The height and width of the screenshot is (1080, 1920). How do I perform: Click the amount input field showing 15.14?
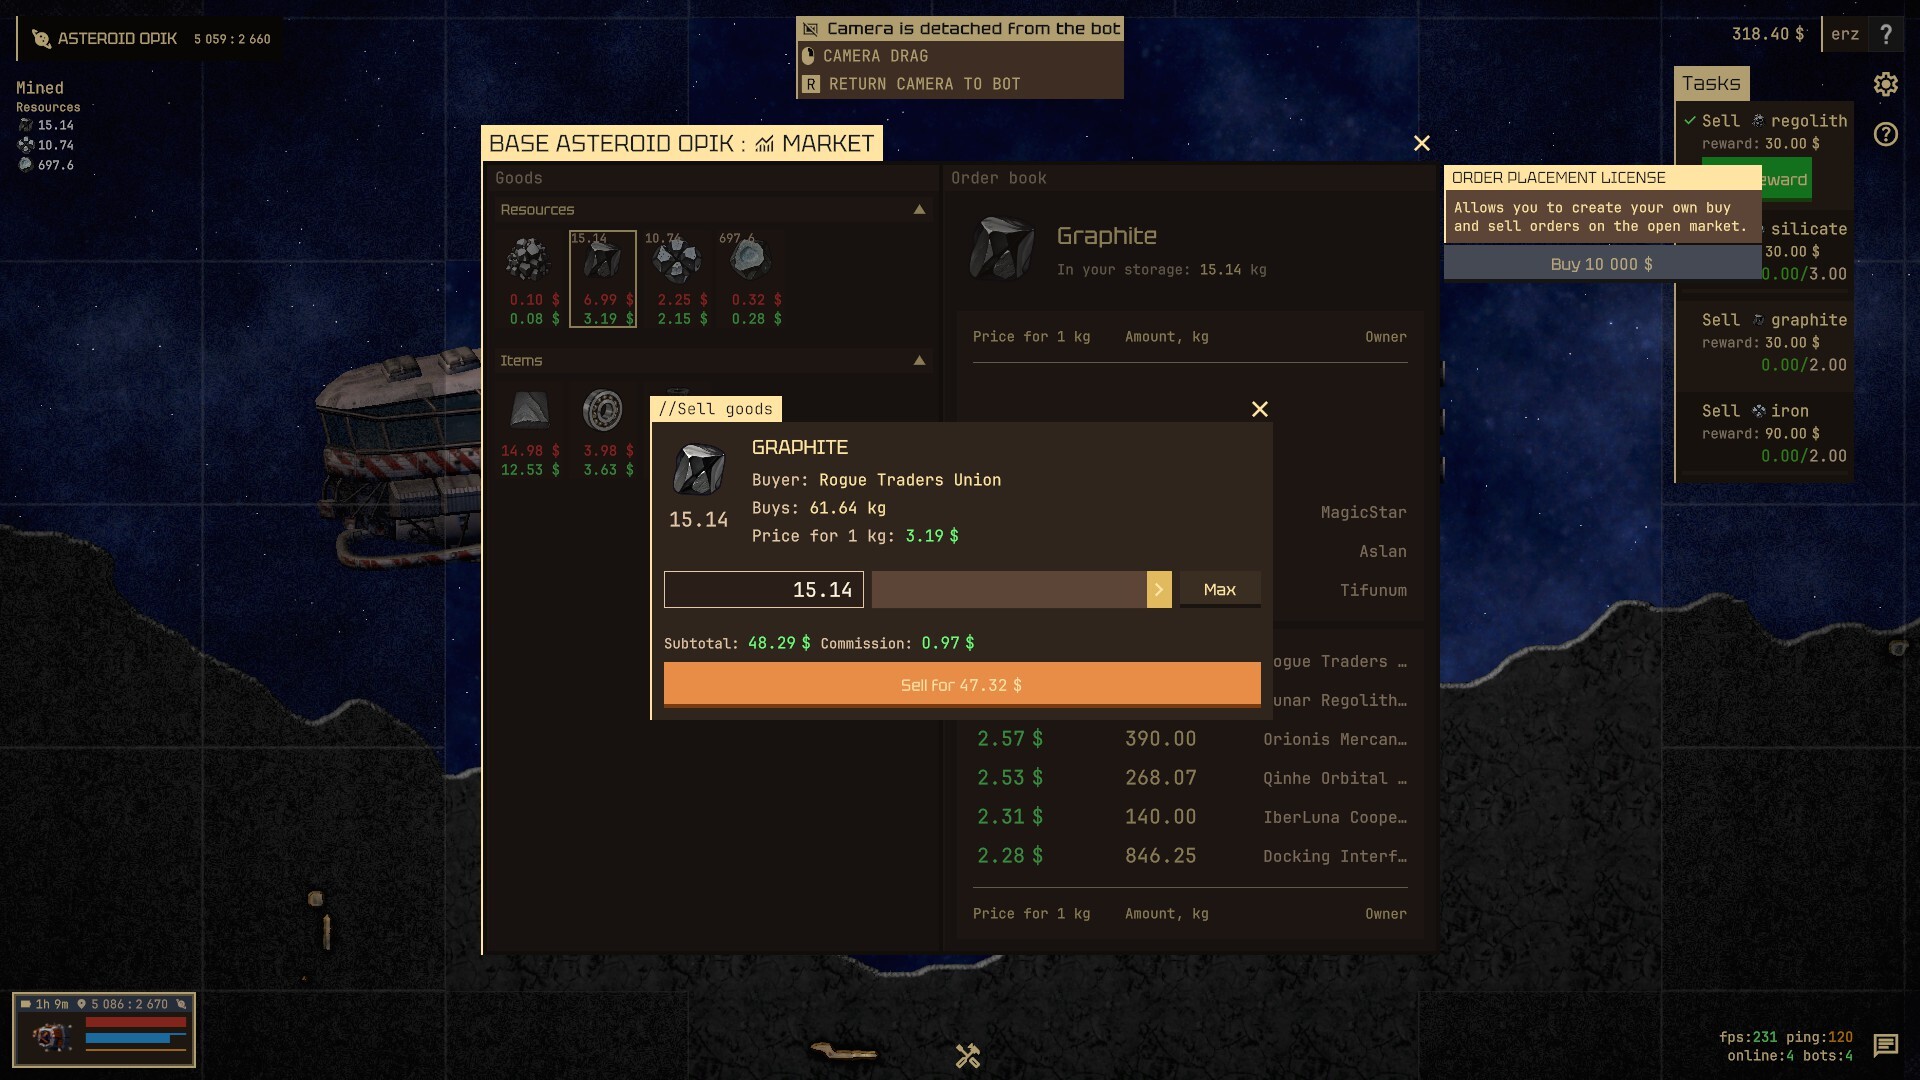coord(763,590)
